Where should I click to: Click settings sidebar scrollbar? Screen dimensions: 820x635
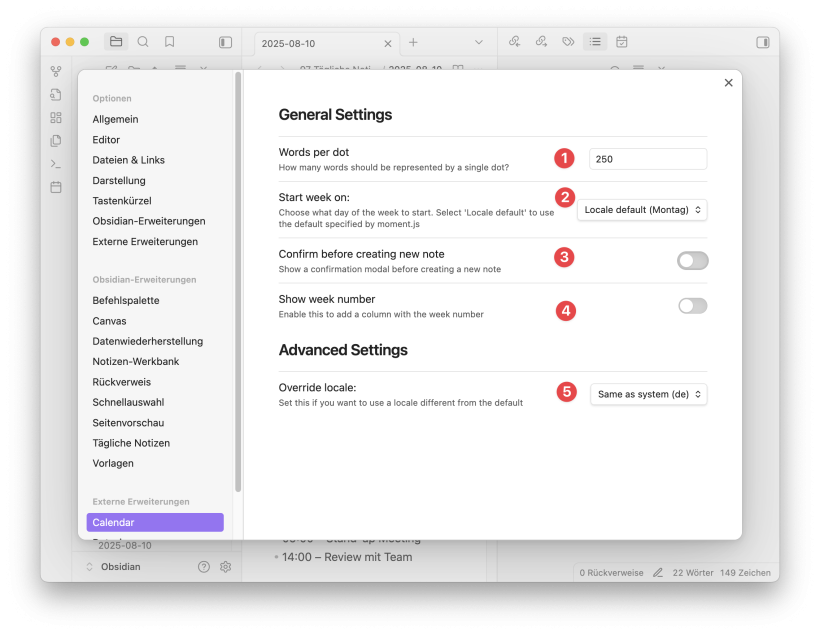click(238, 282)
